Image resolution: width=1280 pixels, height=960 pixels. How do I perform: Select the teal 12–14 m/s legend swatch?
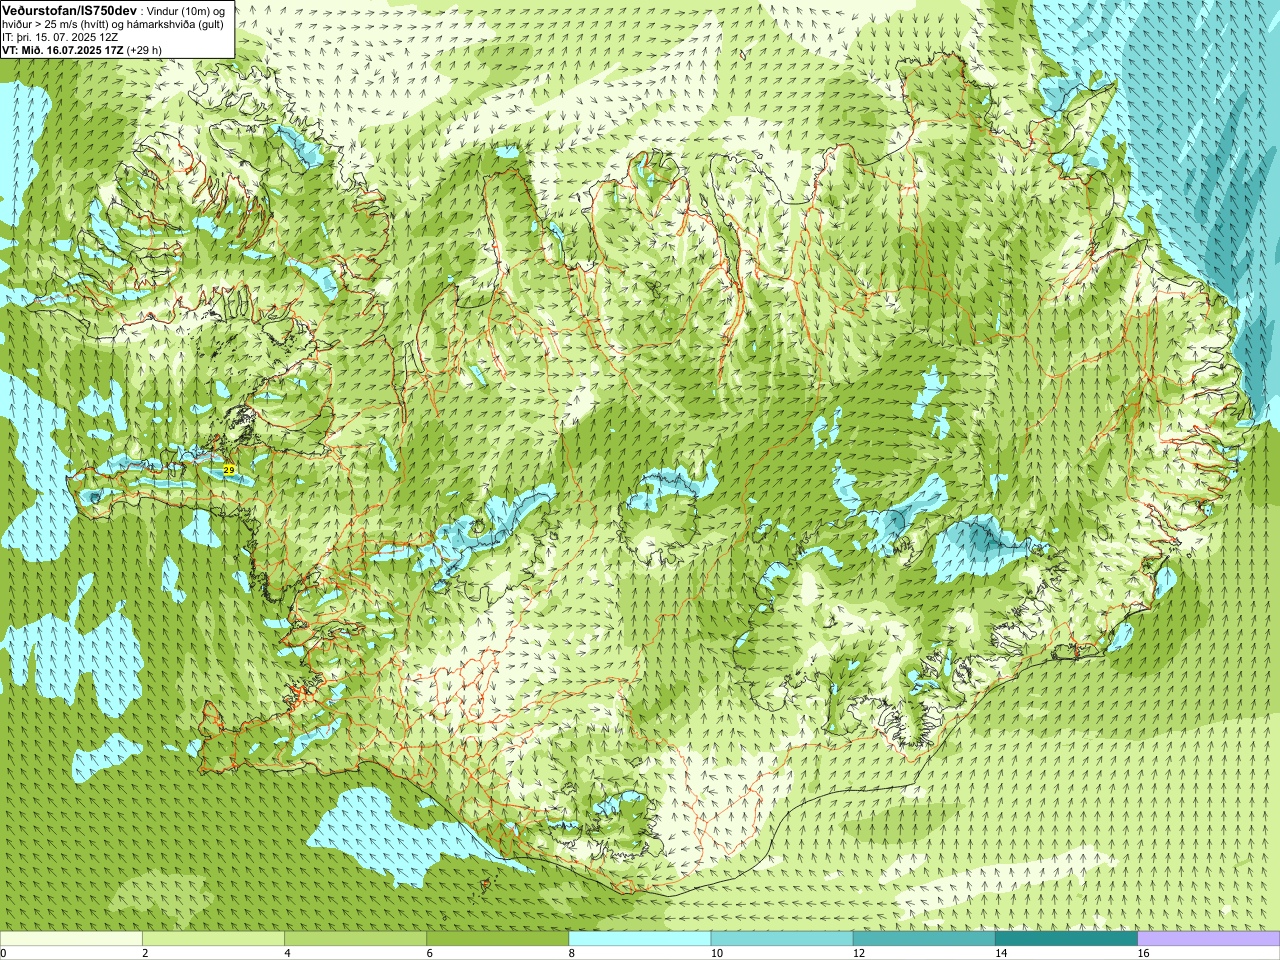(924, 939)
